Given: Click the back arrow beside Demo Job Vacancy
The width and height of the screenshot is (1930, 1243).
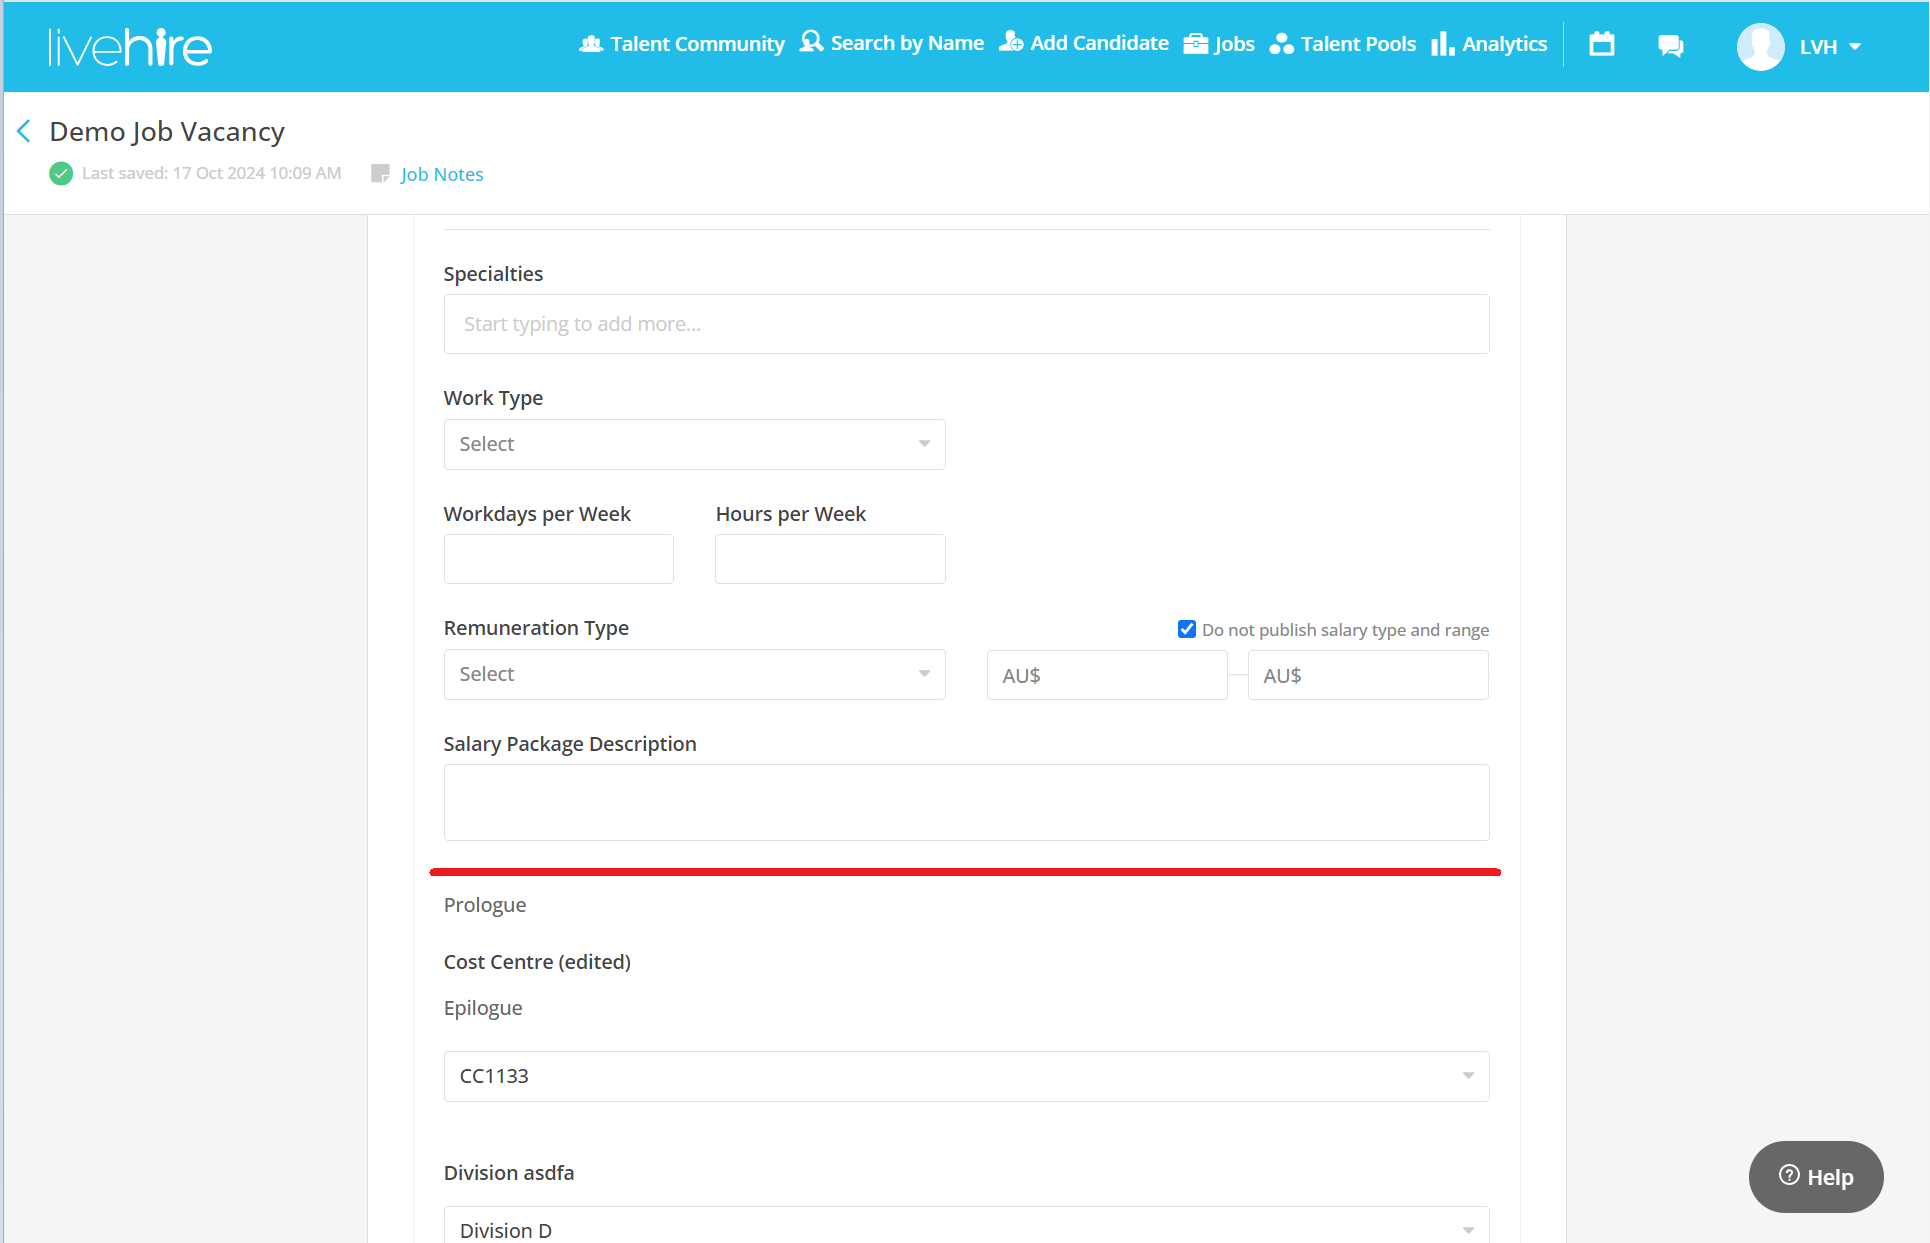Looking at the screenshot, I should coord(23,130).
